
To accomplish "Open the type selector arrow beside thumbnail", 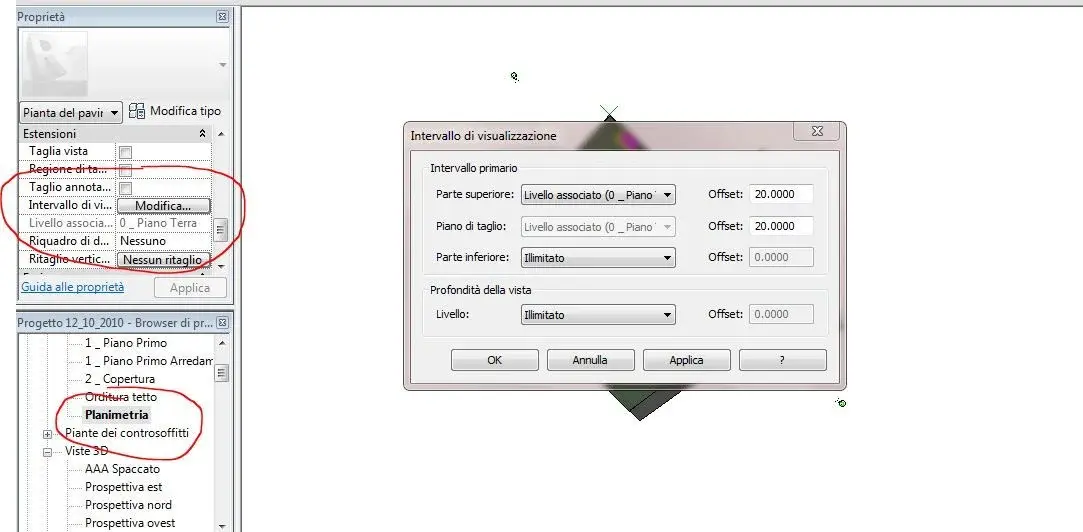I will point(222,65).
